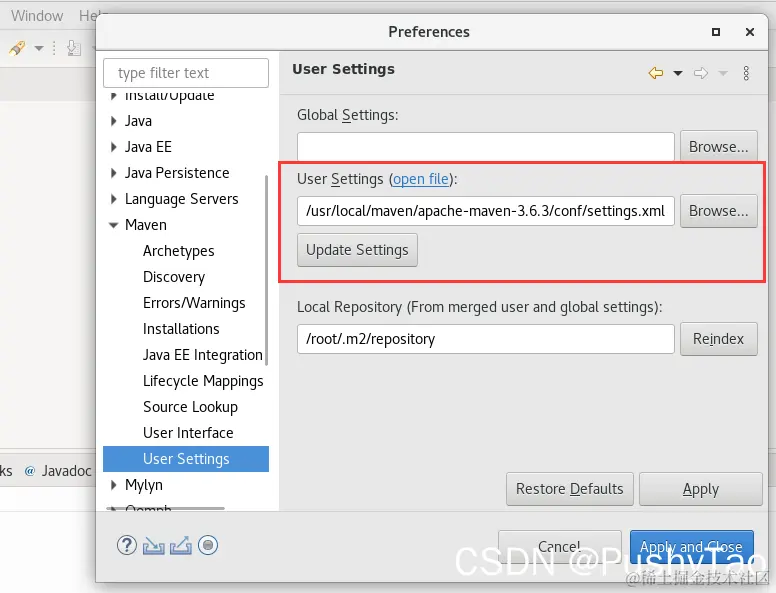Click the back navigation arrow icon
The height and width of the screenshot is (593, 776).
tap(656, 73)
